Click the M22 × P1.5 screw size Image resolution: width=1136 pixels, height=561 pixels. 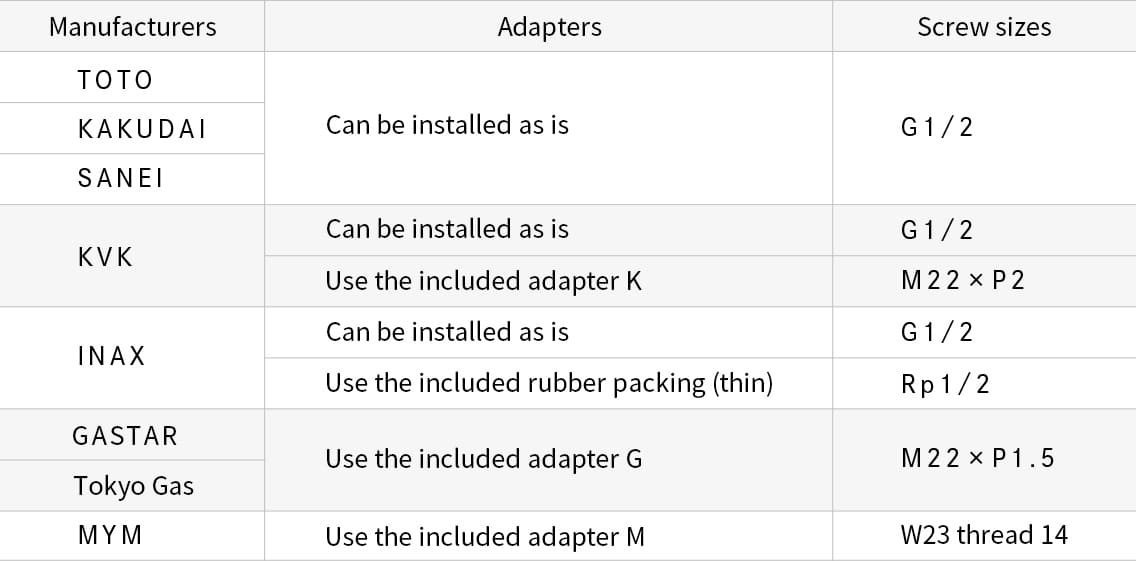pyautogui.click(x=977, y=460)
